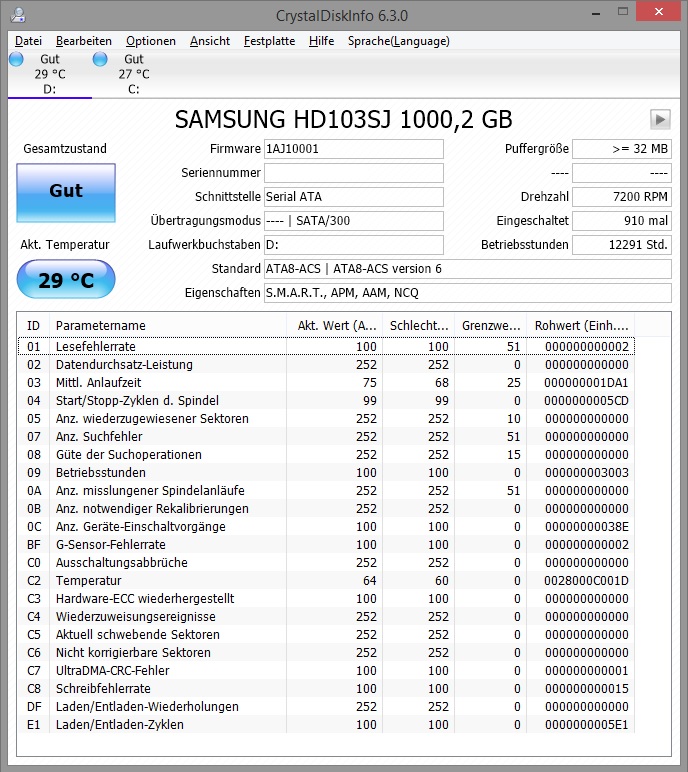The height and width of the screenshot is (772, 688).
Task: Click the Betriebsstunden field 12291 Std.
Action: 622,245
